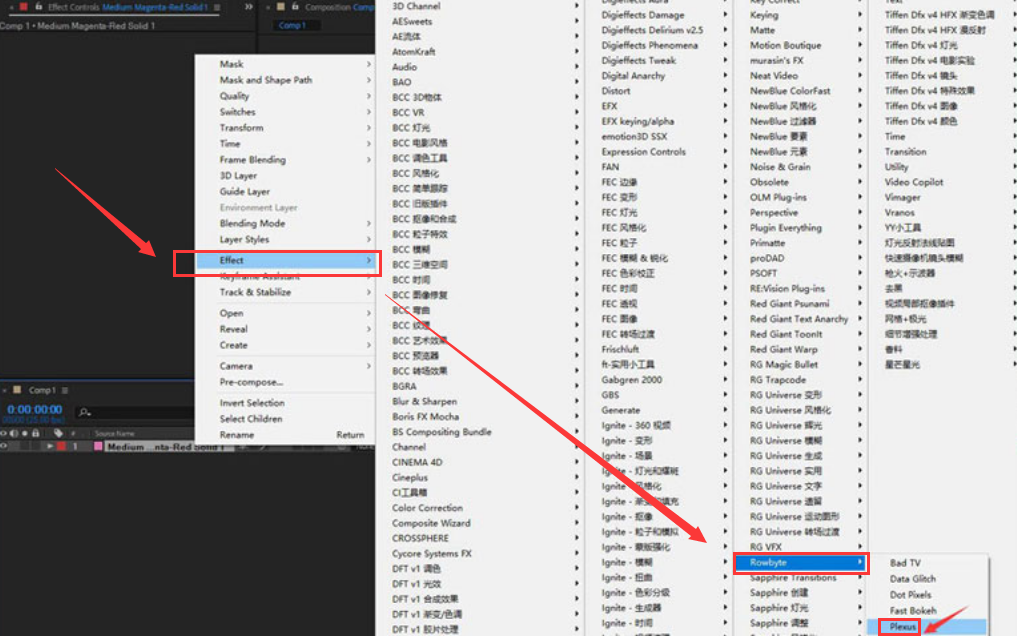Apply the Bad TV effect

click(927, 563)
